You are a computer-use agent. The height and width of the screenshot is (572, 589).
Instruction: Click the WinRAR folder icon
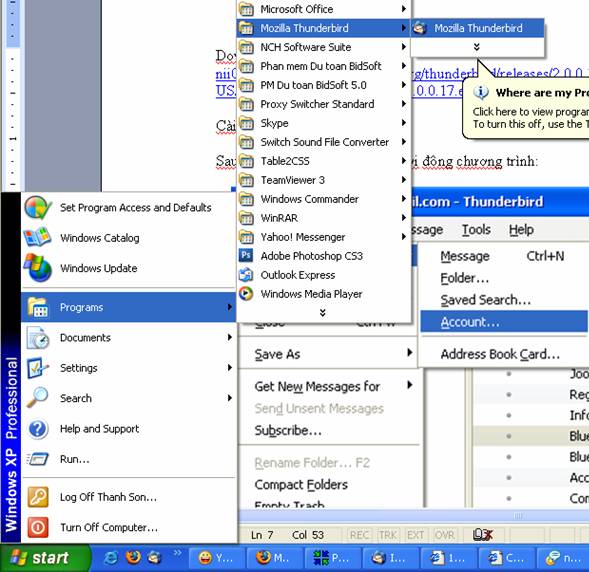pos(246,218)
